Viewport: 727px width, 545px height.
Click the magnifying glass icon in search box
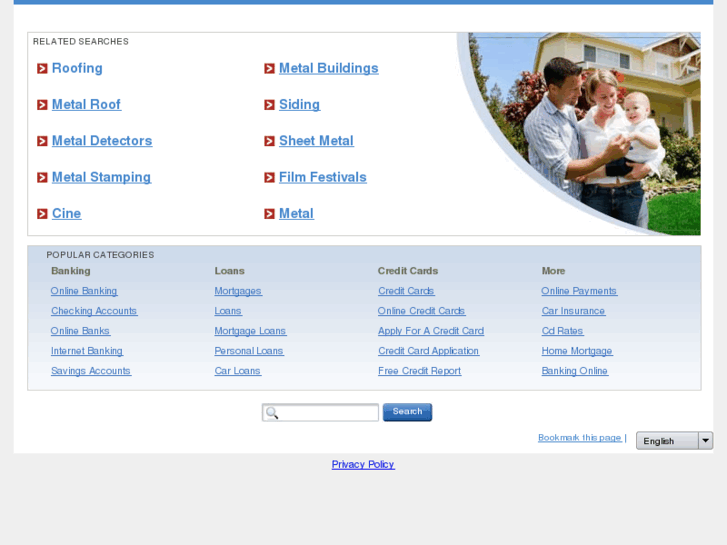(272, 413)
